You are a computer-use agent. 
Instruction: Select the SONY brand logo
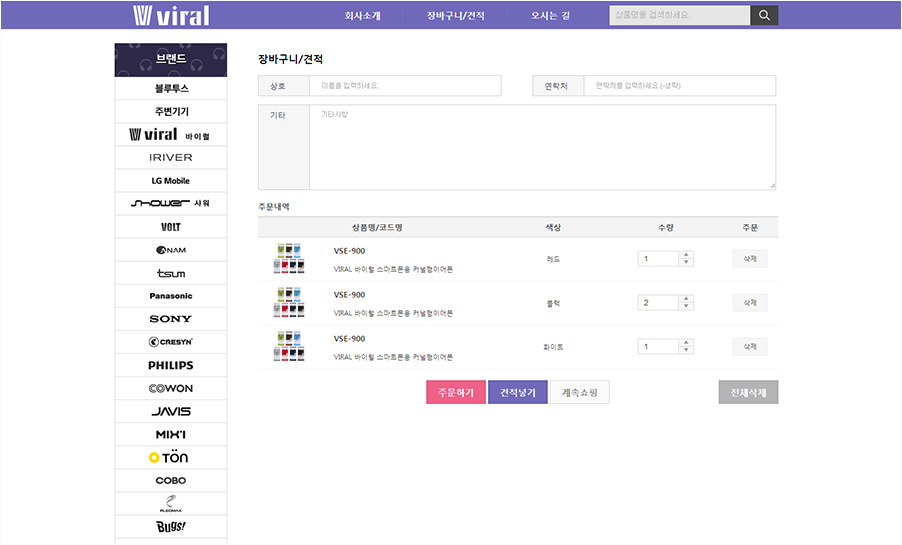(171, 319)
